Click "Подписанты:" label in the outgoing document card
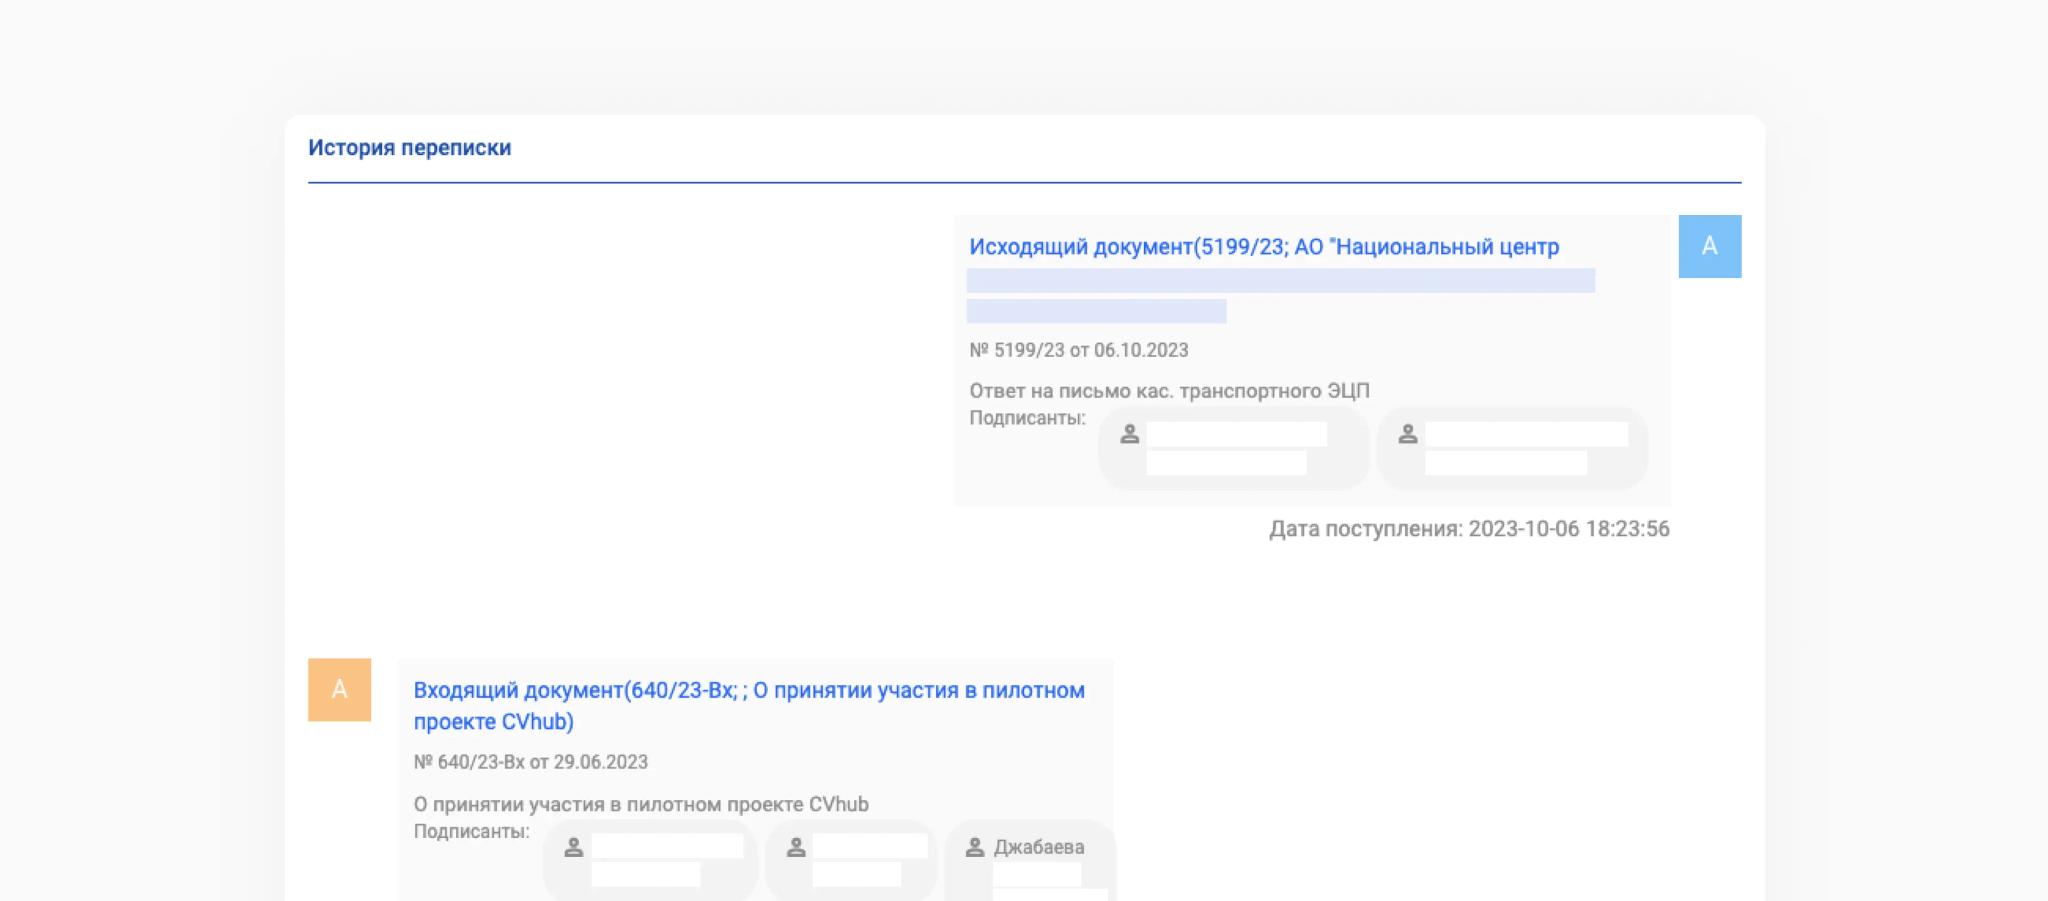 click(x=1027, y=418)
